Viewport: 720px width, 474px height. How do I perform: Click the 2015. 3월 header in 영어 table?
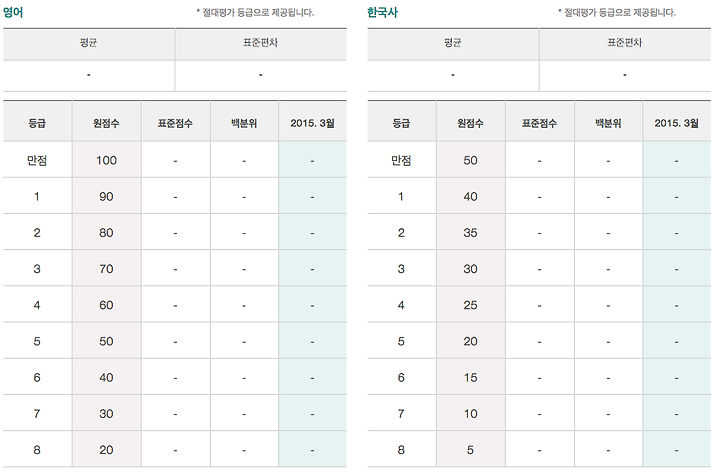312,123
